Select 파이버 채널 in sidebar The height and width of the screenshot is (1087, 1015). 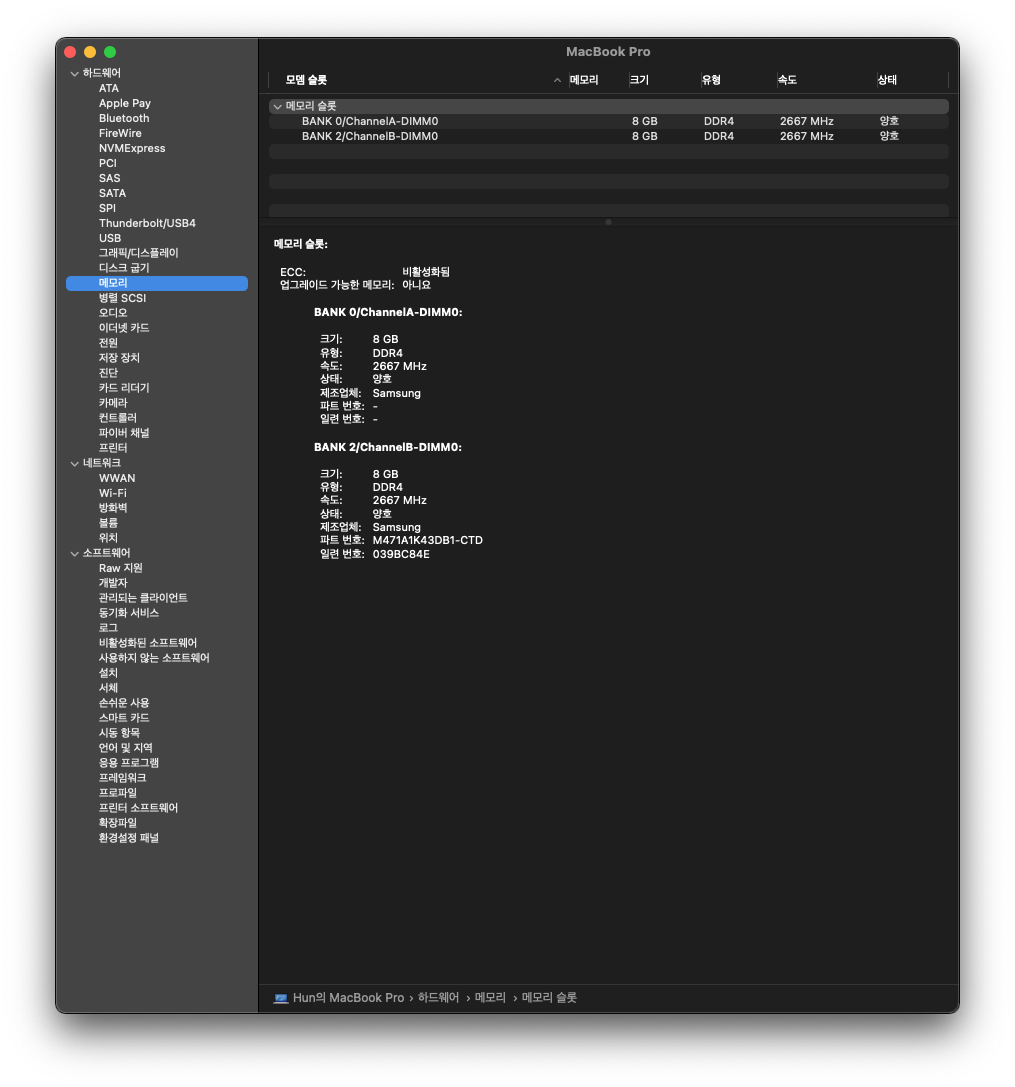coord(124,433)
